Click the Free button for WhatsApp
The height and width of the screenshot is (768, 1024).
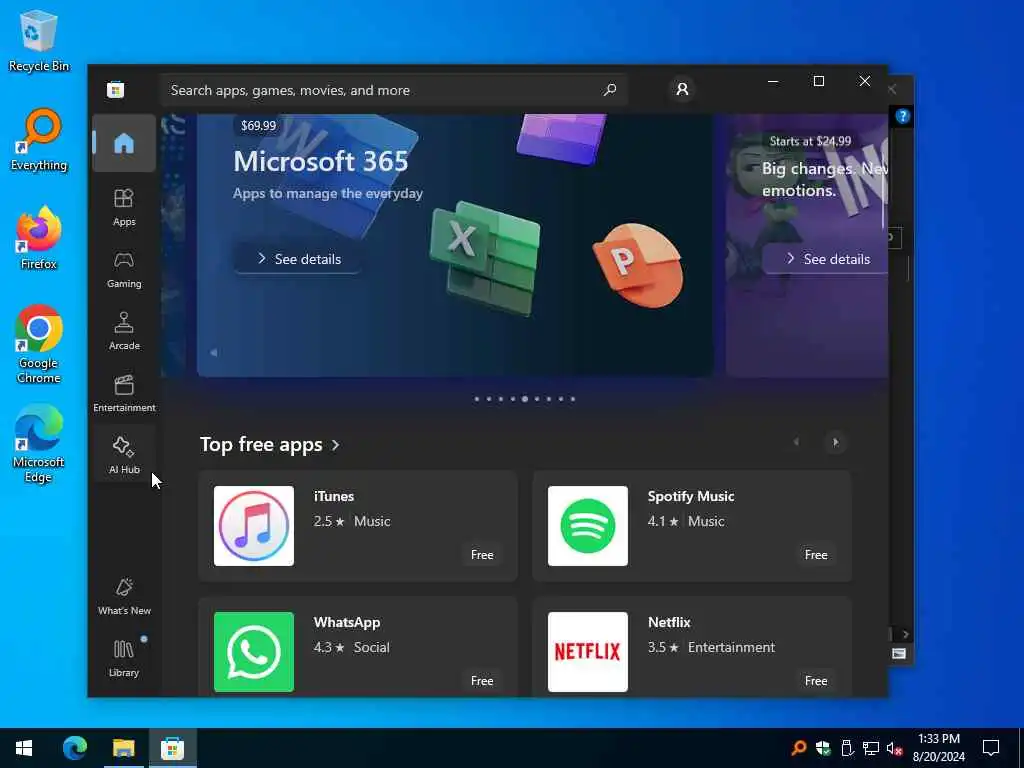click(x=482, y=680)
